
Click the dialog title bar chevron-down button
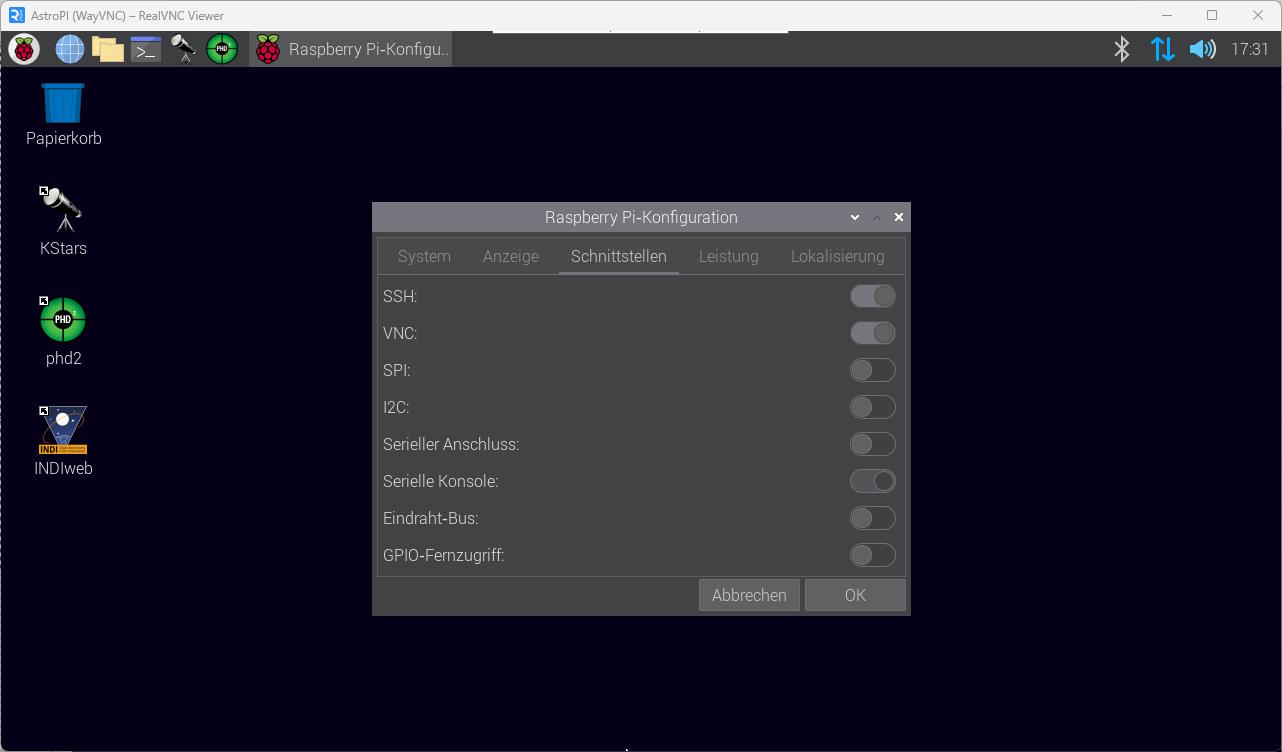tap(855, 217)
